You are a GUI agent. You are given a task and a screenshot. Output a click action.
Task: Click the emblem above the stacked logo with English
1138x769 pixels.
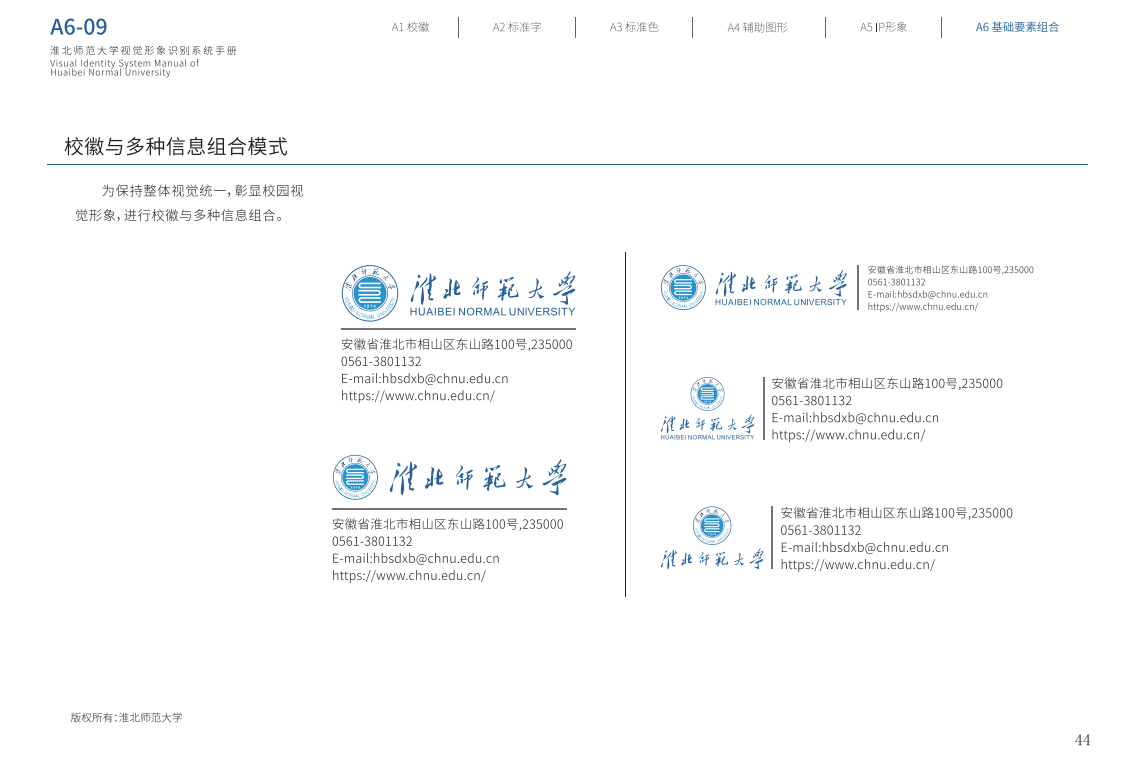point(707,394)
